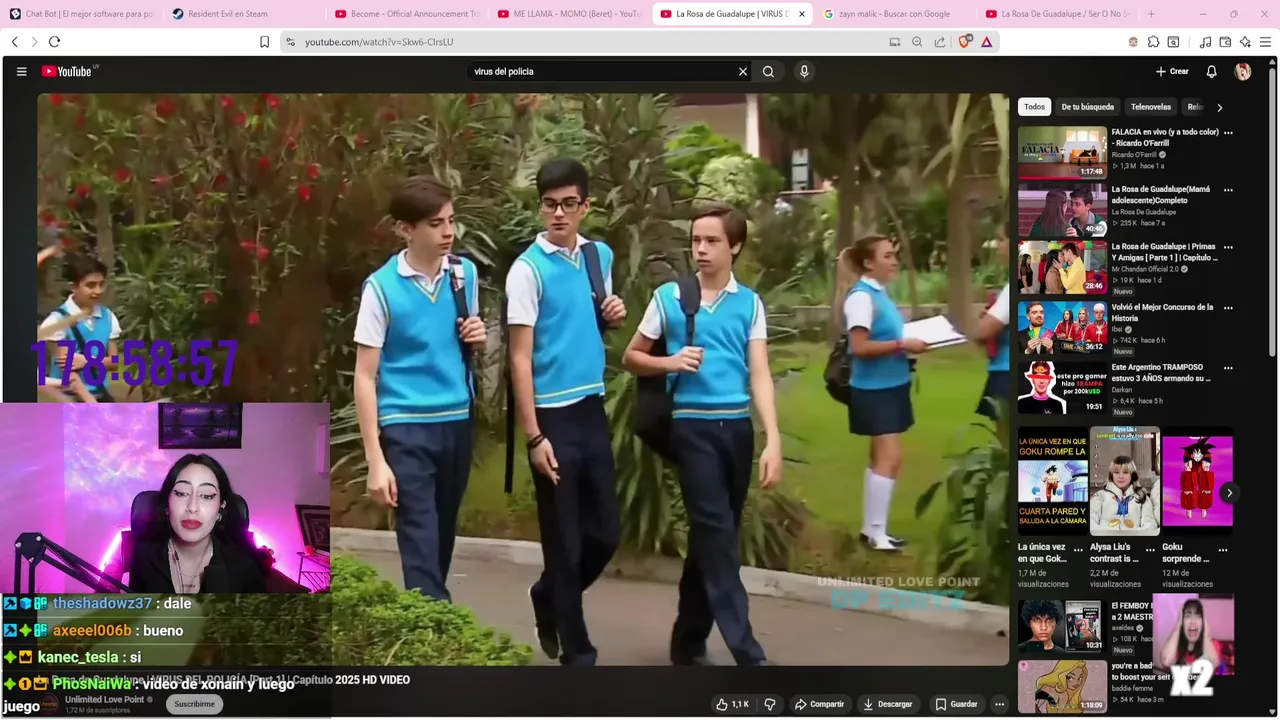Click the install app icon in address bar
Screen dimensions: 1280x720
895,42
